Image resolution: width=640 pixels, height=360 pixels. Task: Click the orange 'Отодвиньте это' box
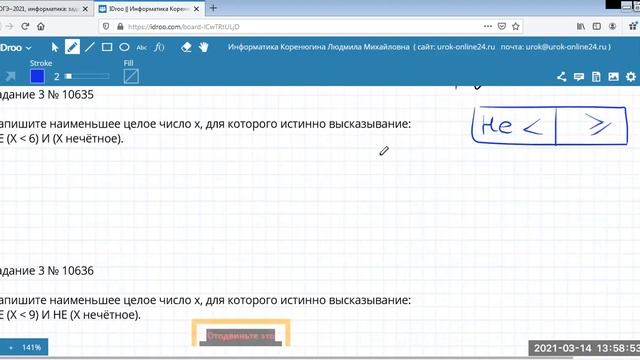coord(241,334)
